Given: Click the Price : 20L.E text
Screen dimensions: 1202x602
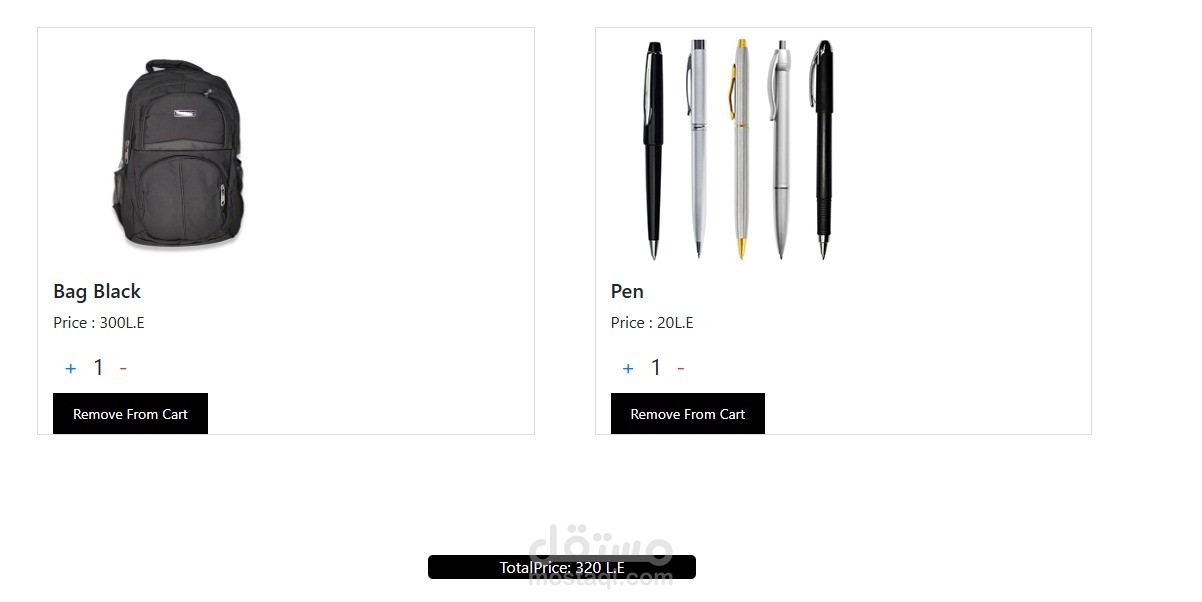Looking at the screenshot, I should [652, 322].
